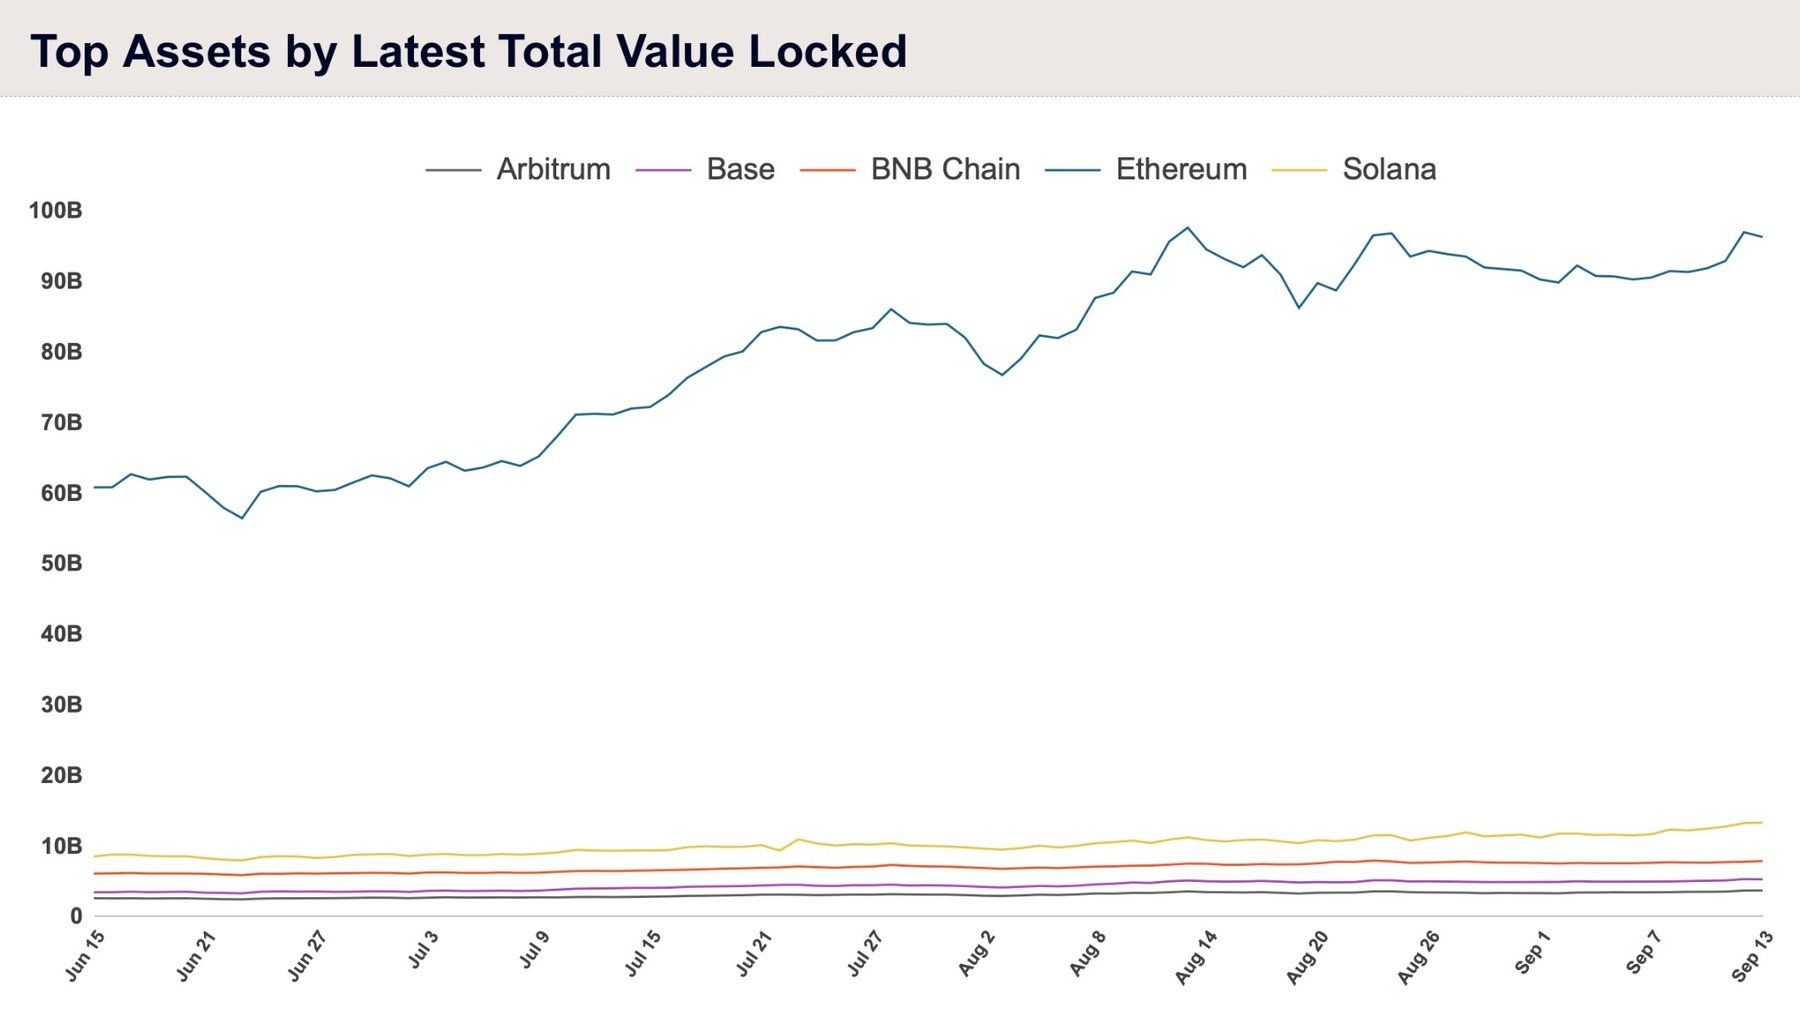Click the purple Base legend line swatch
1800x1014 pixels.
point(663,170)
